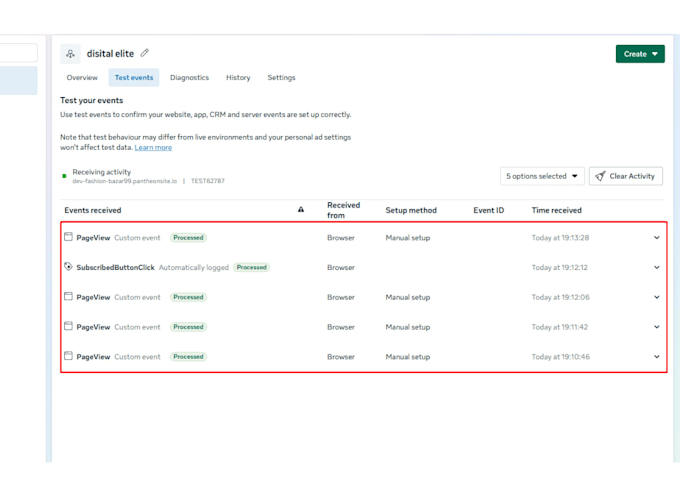Switch to the Overview tab
Image resolution: width=680 pixels, height=484 pixels.
click(x=82, y=78)
